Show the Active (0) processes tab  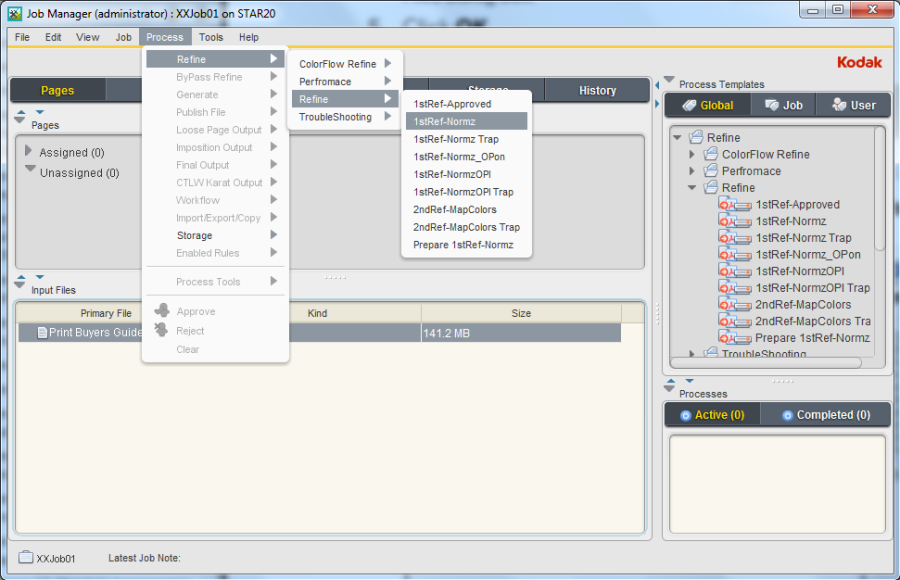click(713, 415)
